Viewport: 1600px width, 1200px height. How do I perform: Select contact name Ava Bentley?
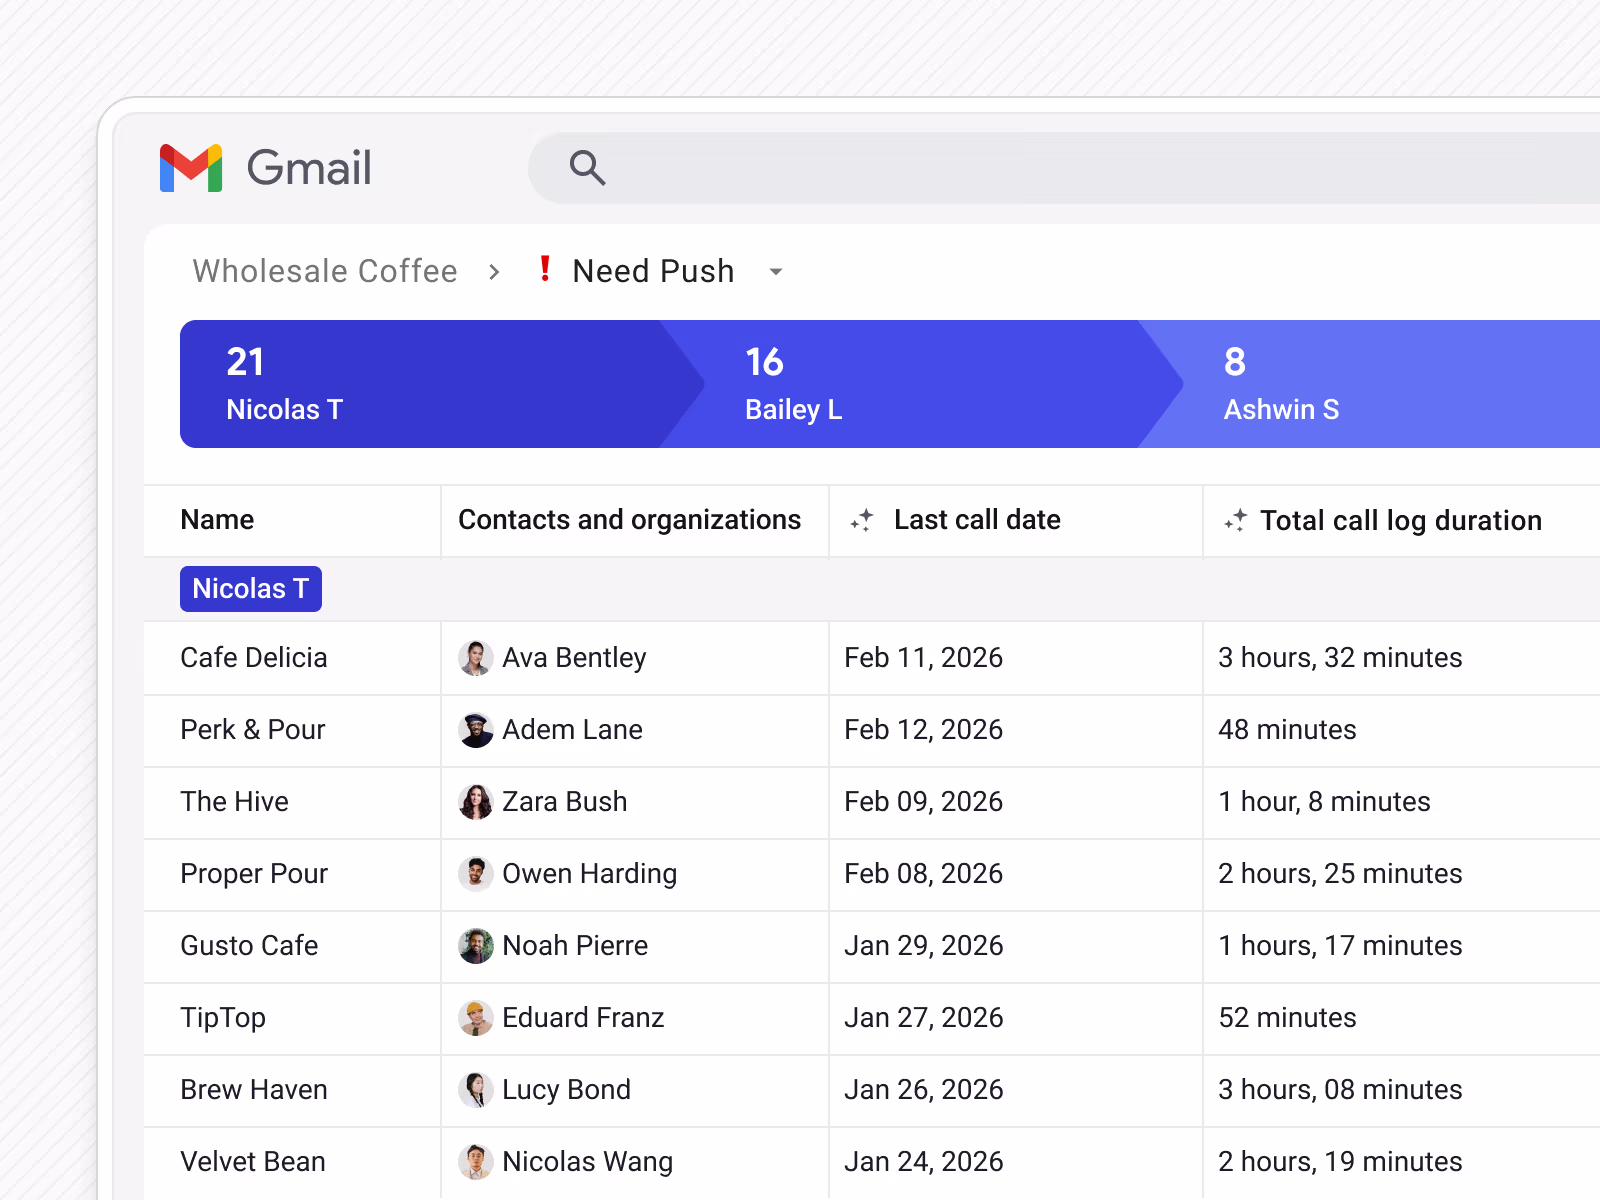tap(574, 658)
